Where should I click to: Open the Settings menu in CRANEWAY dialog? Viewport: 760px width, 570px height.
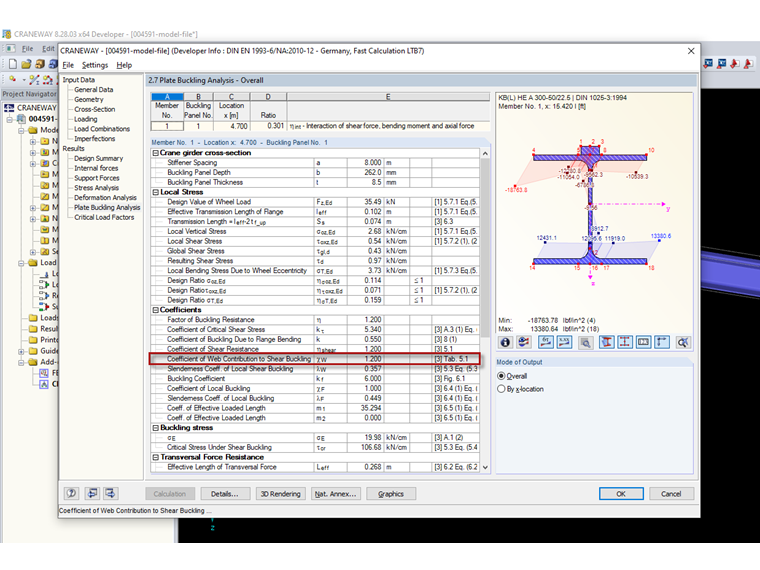[x=95, y=65]
